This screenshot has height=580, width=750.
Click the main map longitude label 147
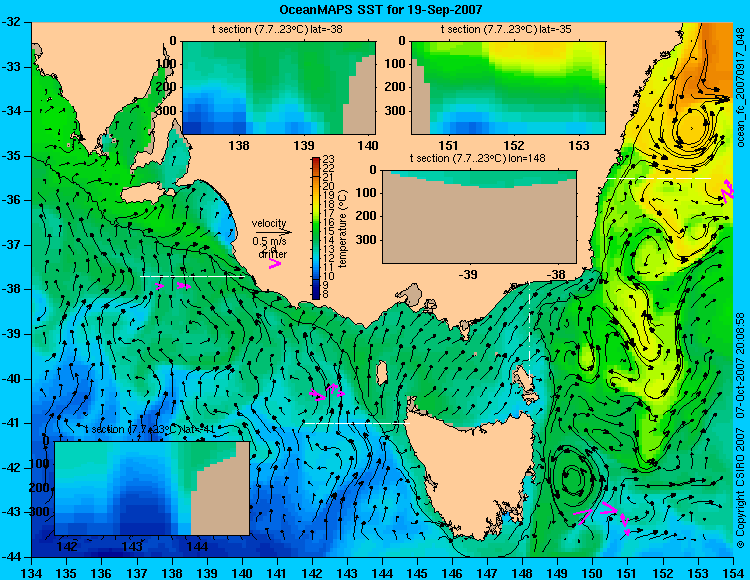pyautogui.click(x=487, y=573)
